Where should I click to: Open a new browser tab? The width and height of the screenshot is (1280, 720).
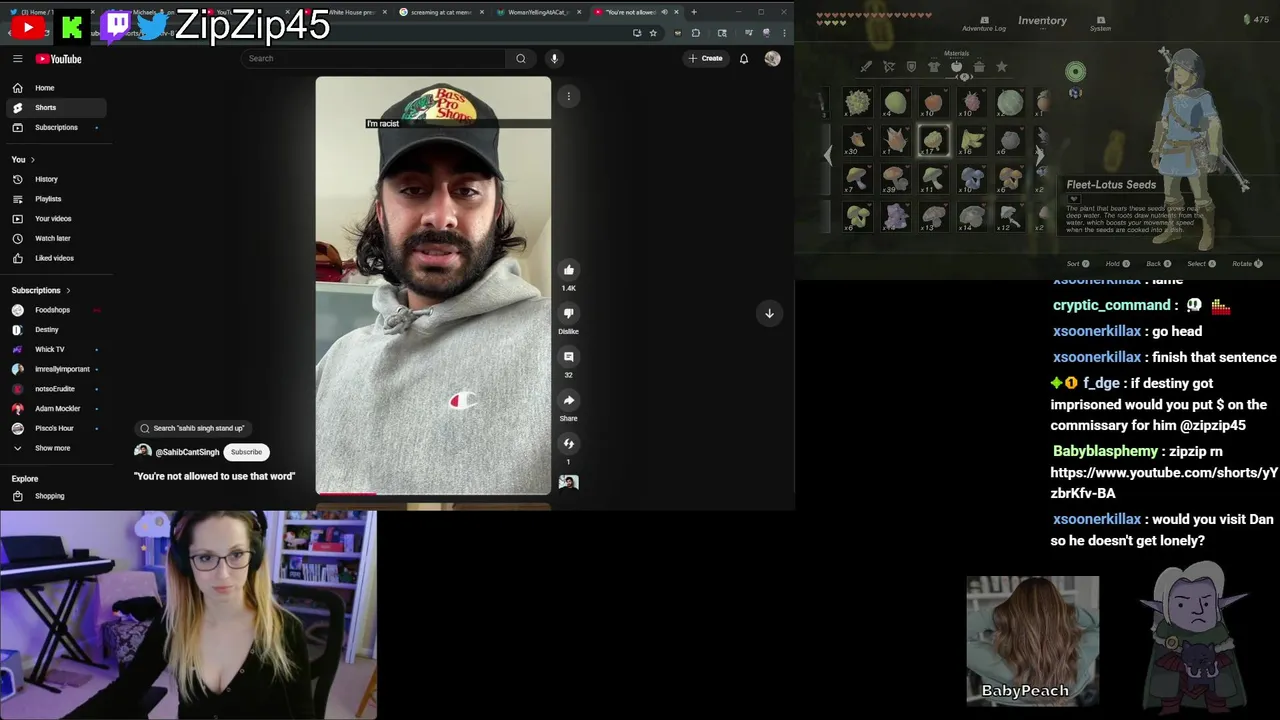point(693,12)
